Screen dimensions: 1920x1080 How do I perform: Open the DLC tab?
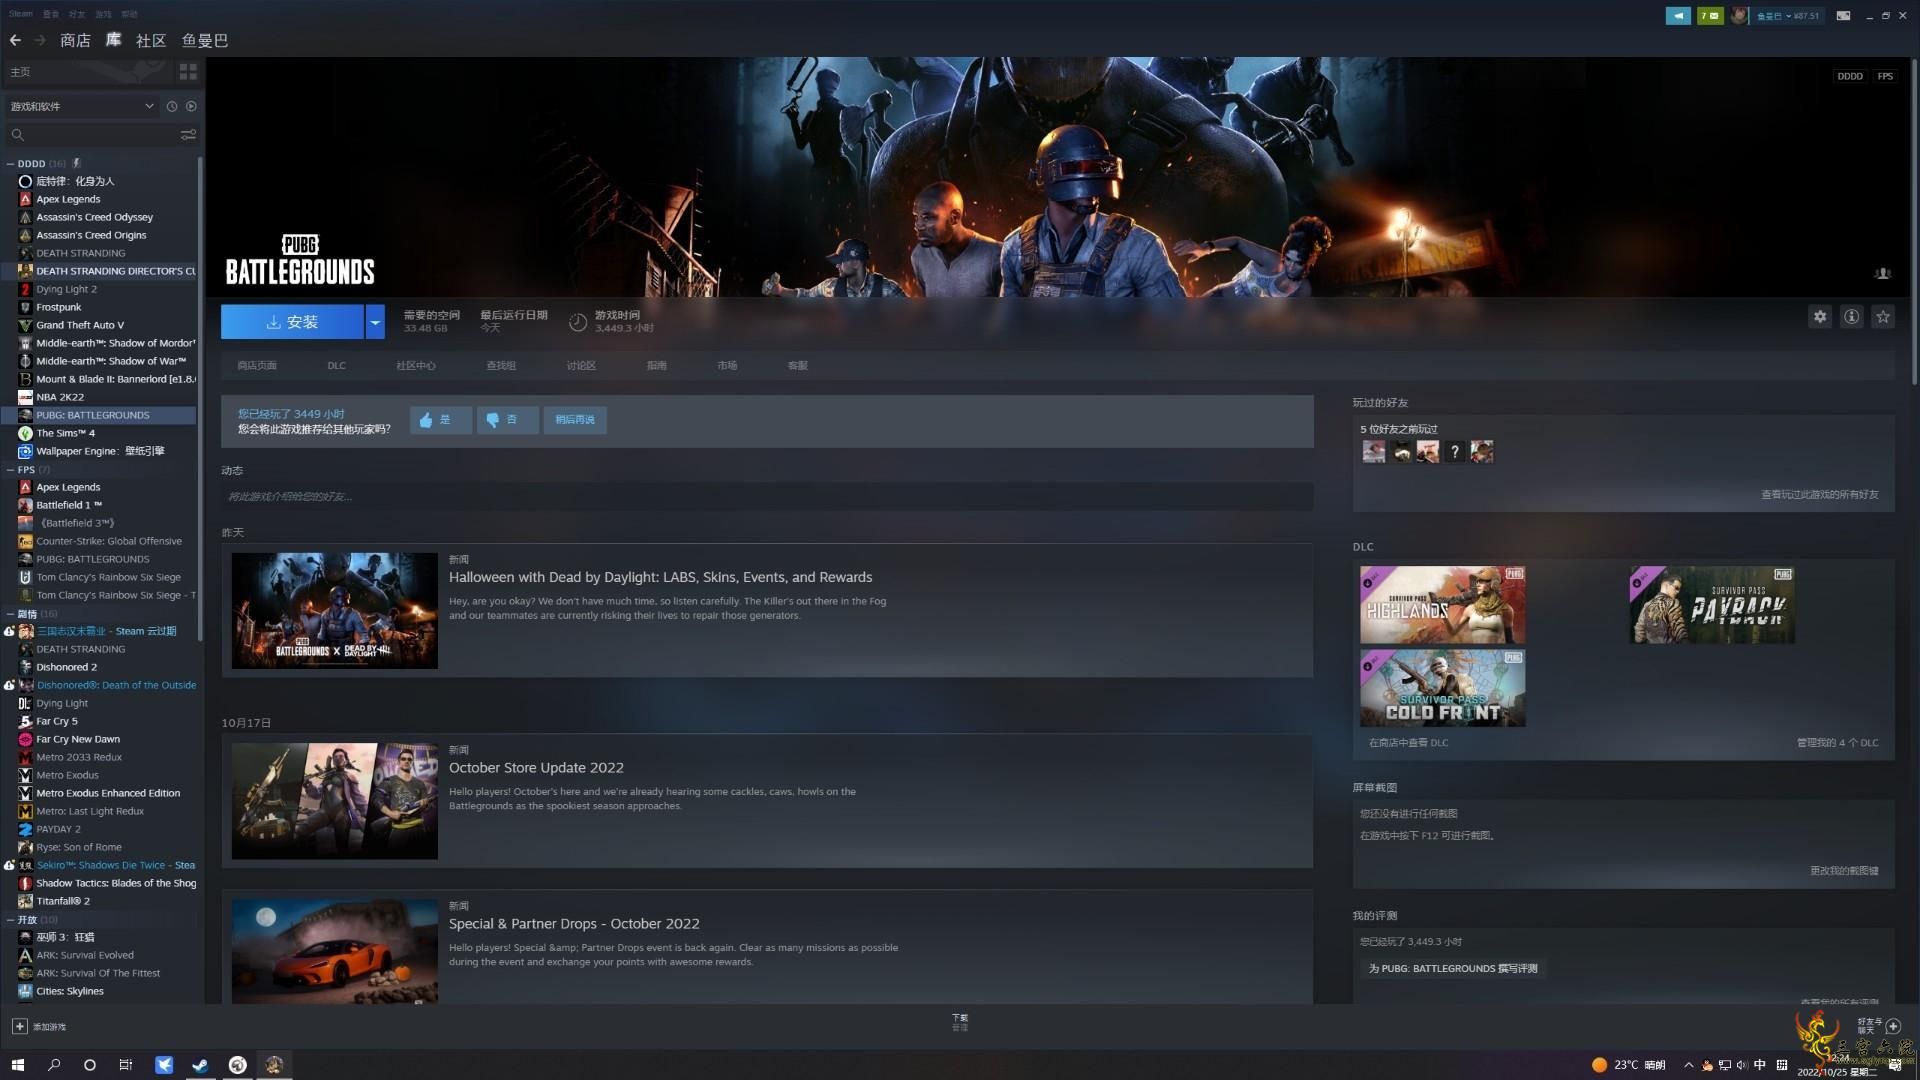336,366
